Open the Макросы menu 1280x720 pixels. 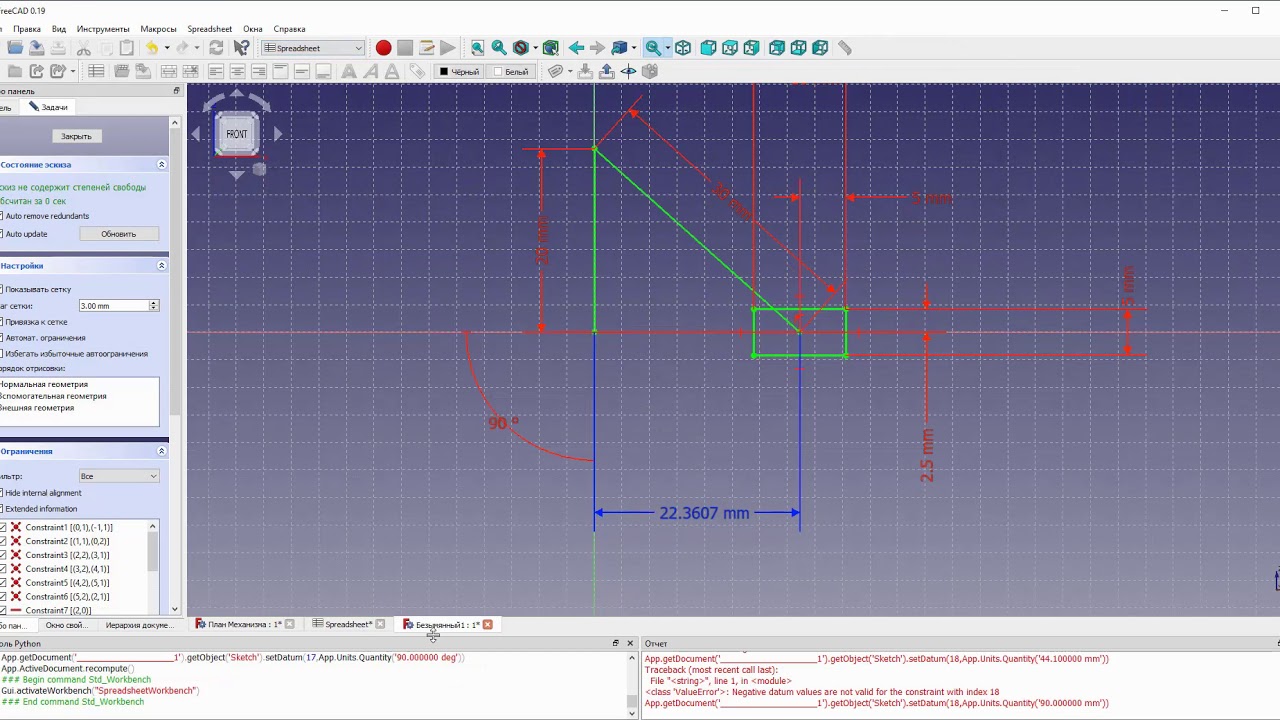158,29
